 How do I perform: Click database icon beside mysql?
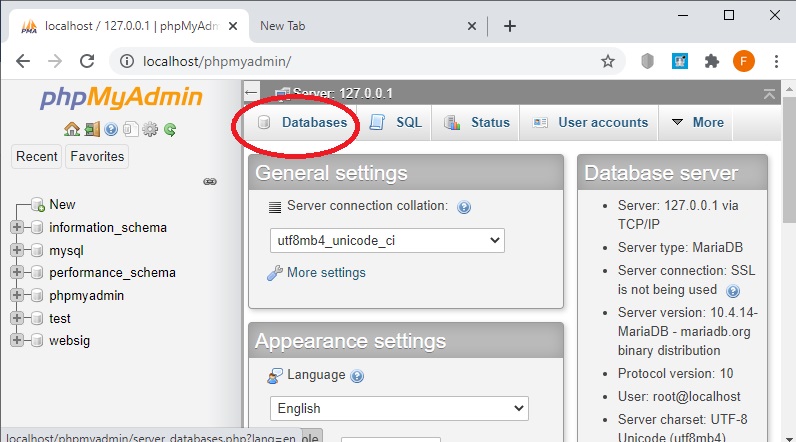[x=37, y=250]
